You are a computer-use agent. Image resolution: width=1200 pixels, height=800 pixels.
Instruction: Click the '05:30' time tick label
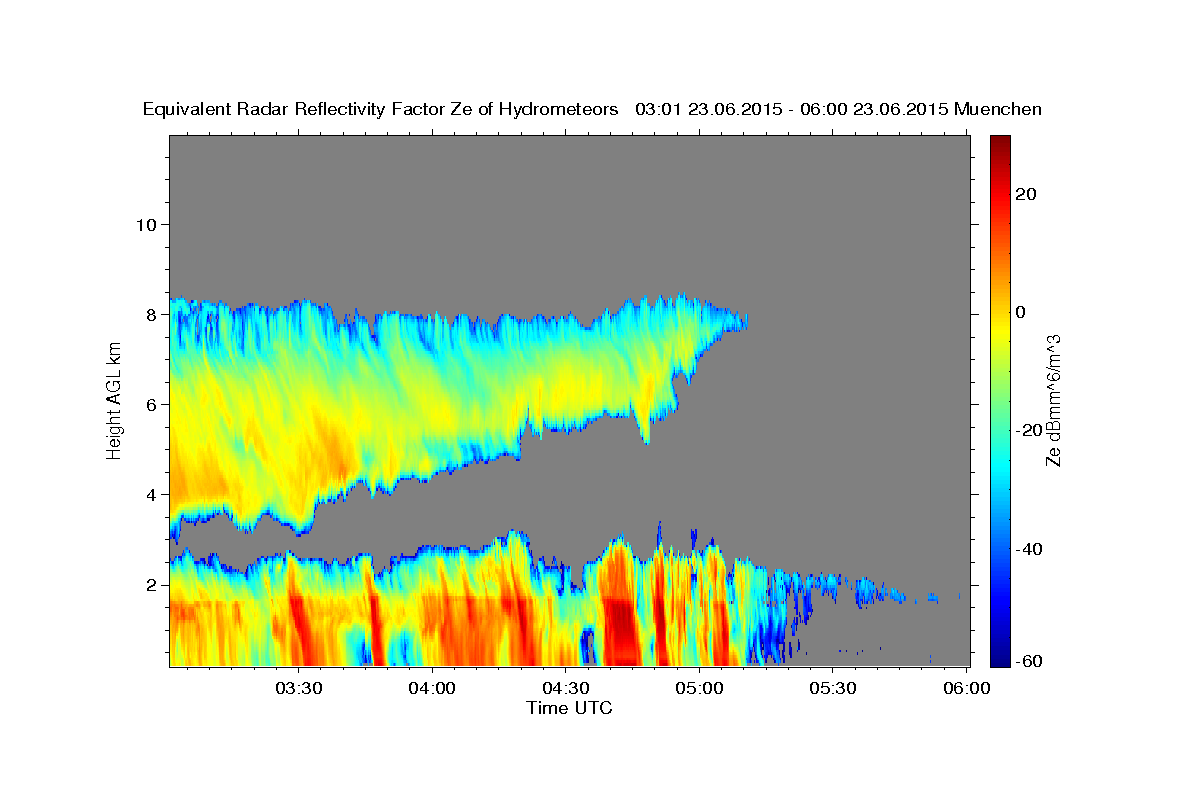pyautogui.click(x=833, y=689)
